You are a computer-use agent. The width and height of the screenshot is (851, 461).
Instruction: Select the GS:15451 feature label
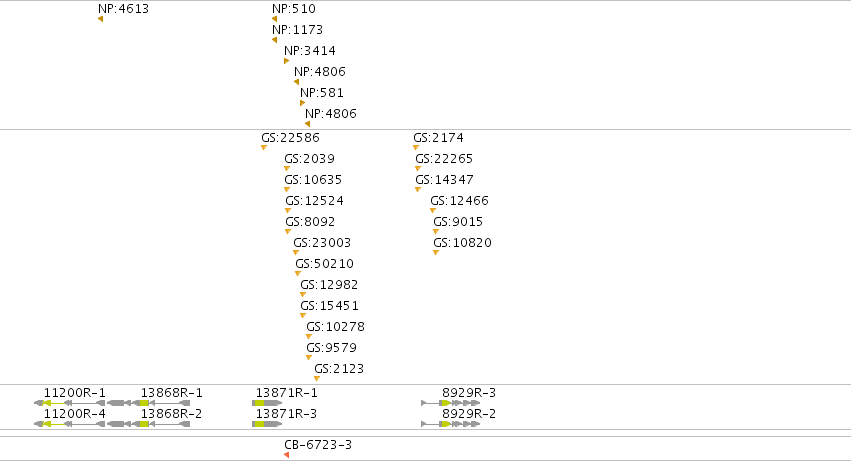click(x=329, y=306)
